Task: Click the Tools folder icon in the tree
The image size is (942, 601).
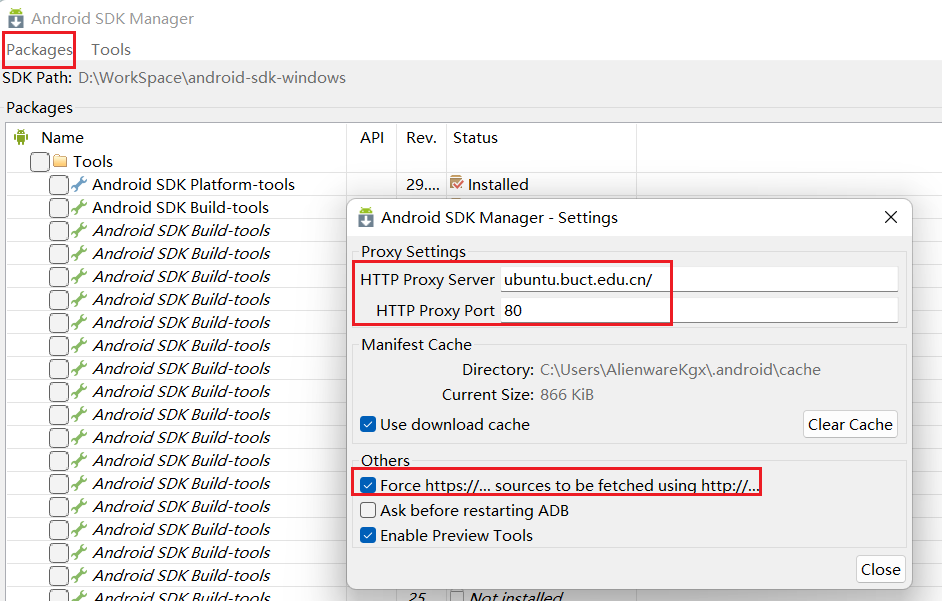Action: pyautogui.click(x=60, y=161)
